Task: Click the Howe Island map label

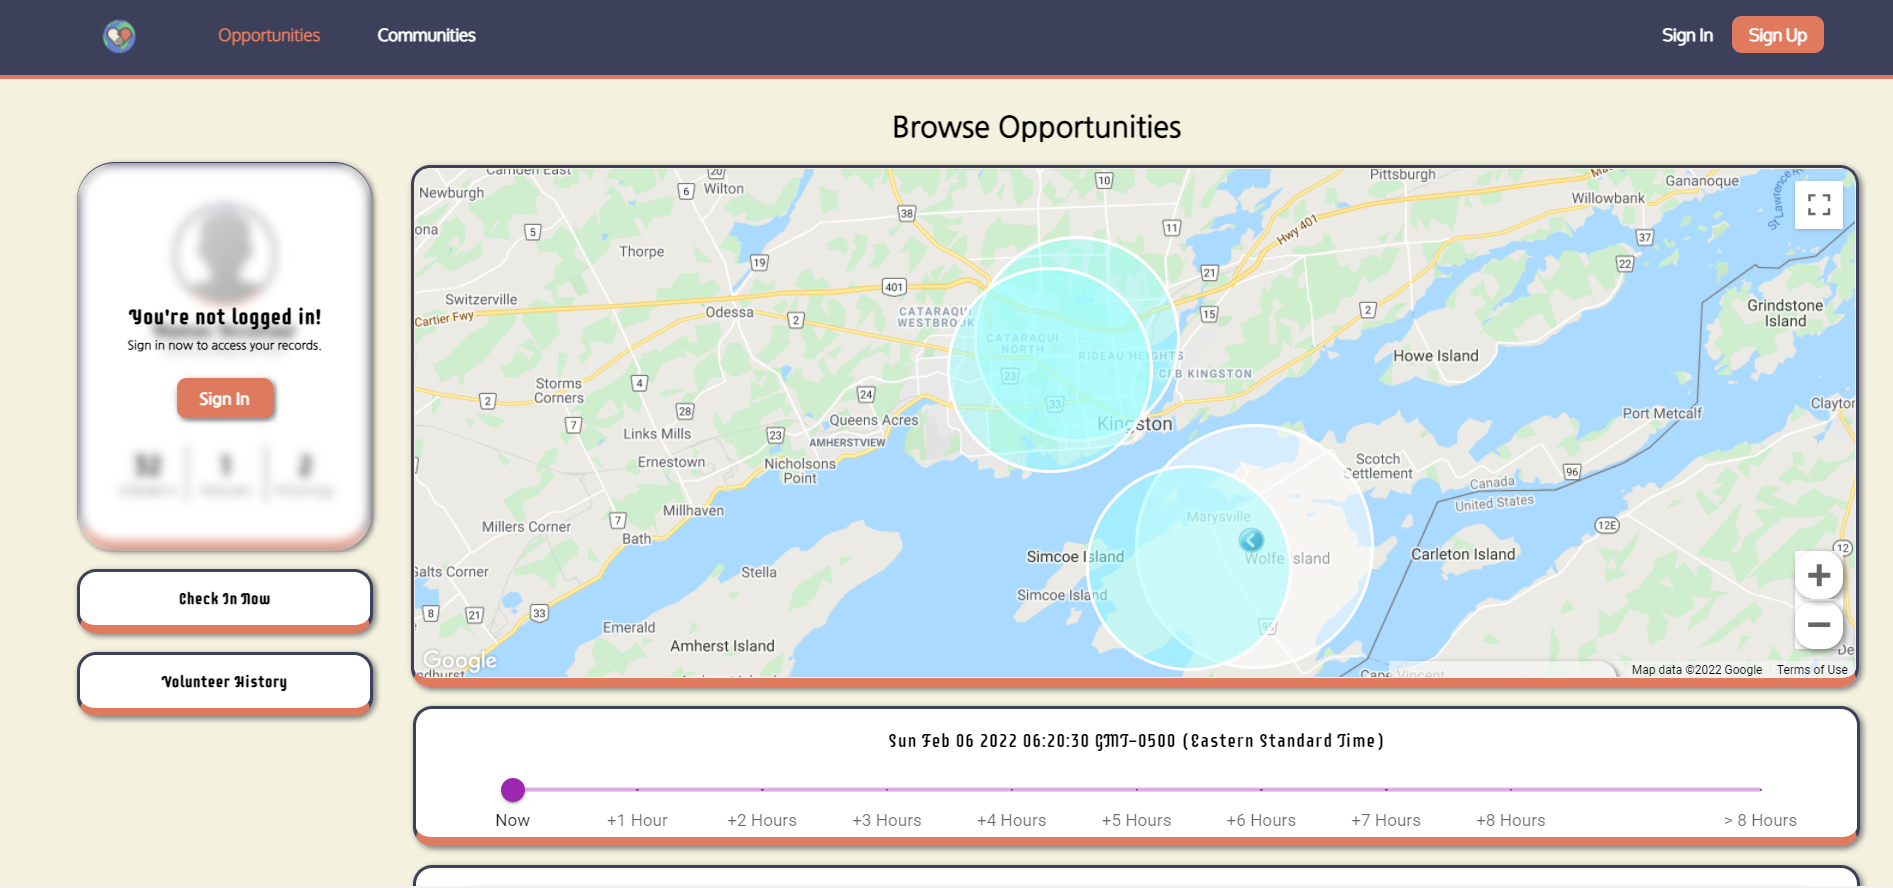Action: (x=1436, y=356)
